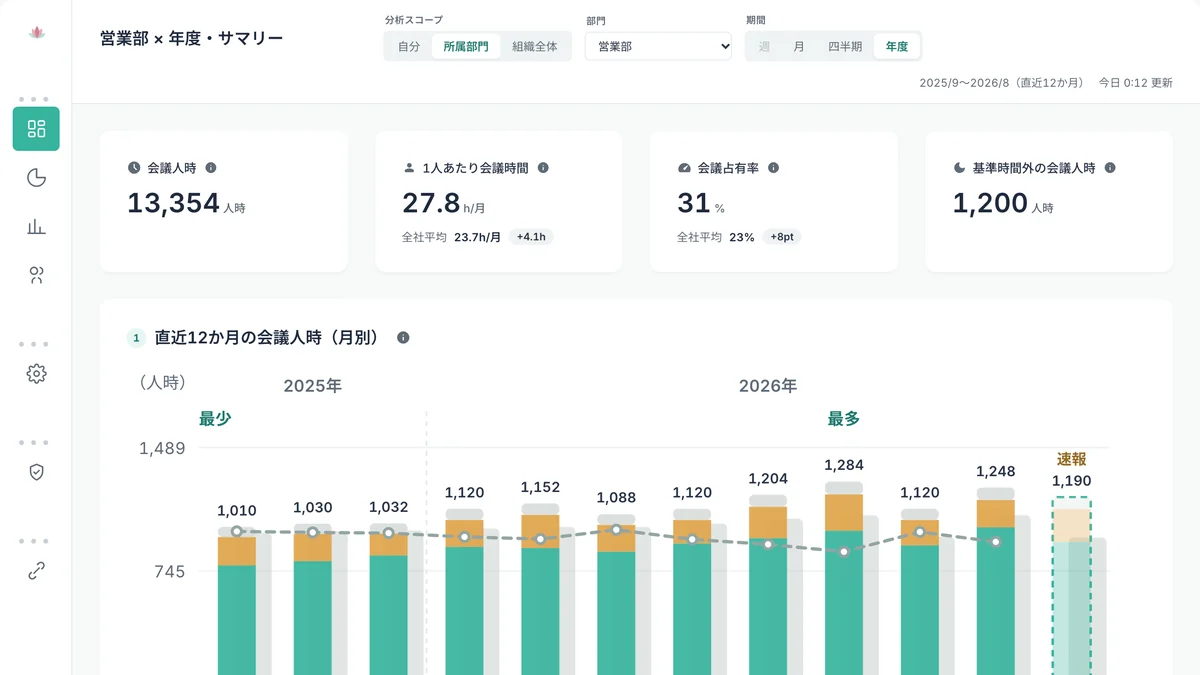Screen dimensions: 1200x675
Task: Open the shield check page in sidebar
Action: [x=36, y=472]
